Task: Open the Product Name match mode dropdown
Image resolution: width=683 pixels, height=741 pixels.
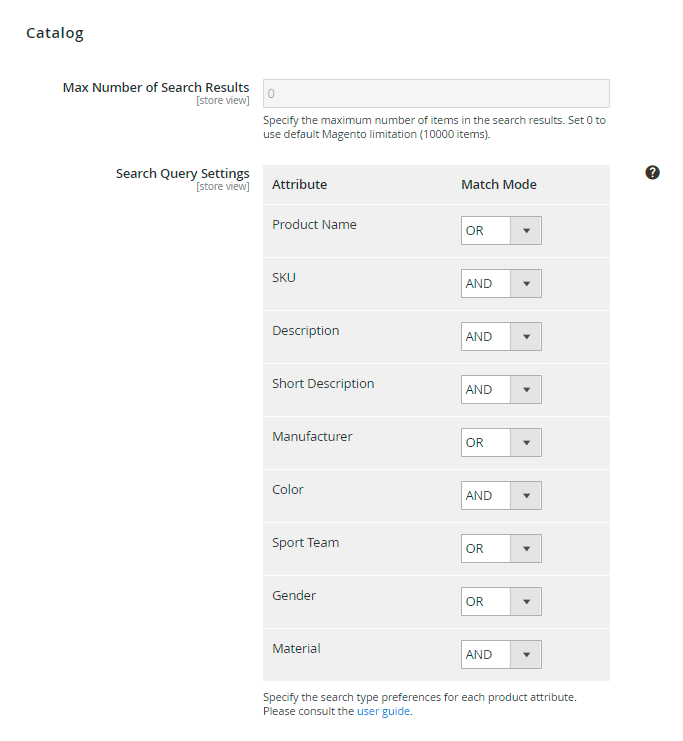Action: pyautogui.click(x=501, y=231)
